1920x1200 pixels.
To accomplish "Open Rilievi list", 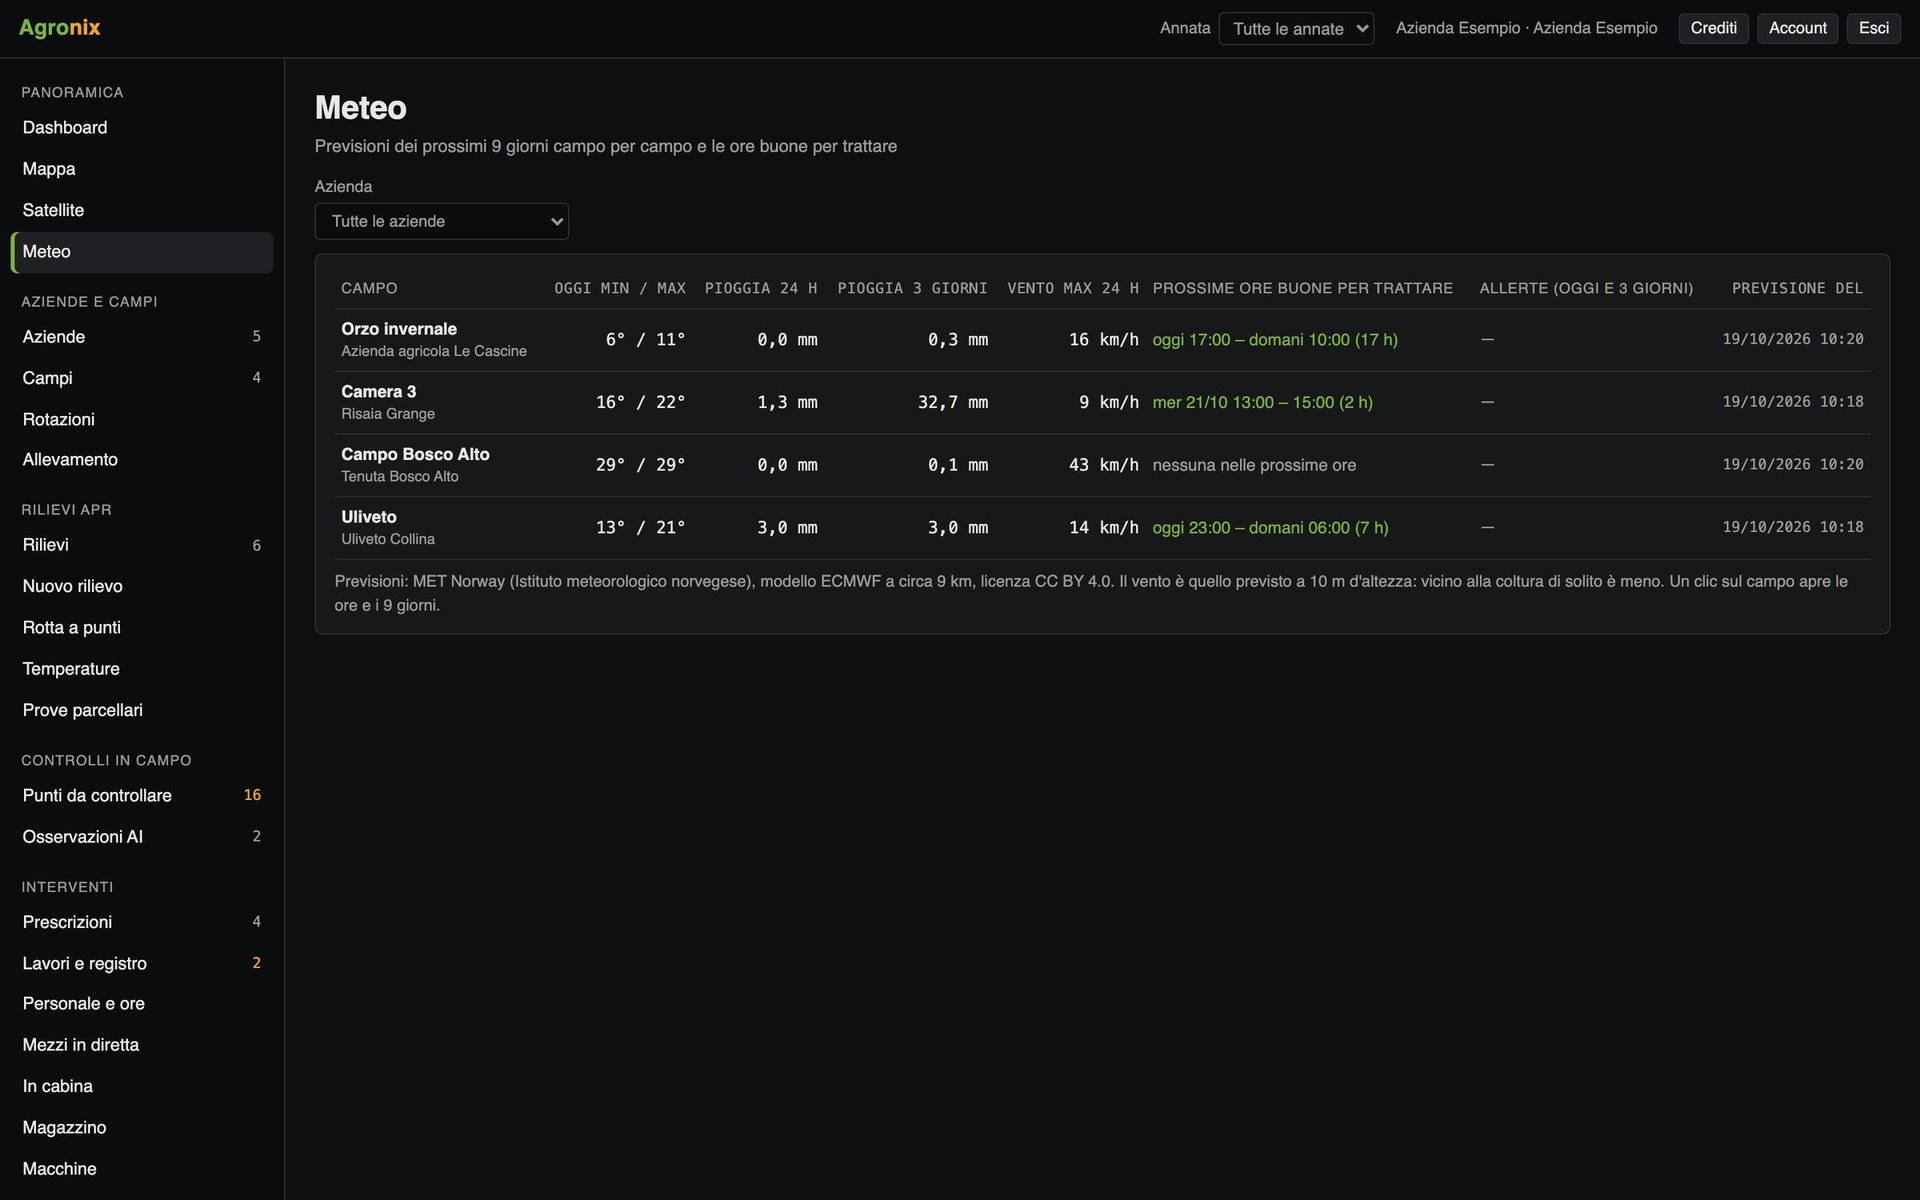I will tap(142, 545).
